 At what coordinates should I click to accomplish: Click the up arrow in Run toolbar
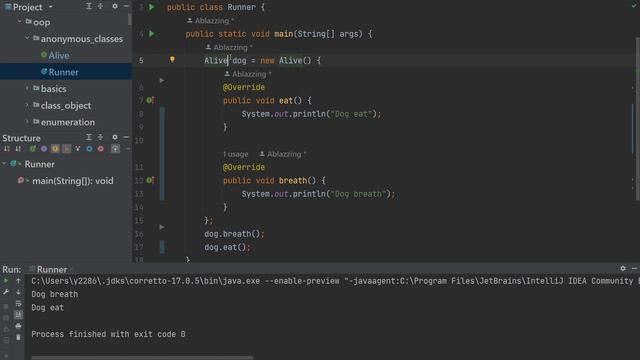click(x=18, y=281)
